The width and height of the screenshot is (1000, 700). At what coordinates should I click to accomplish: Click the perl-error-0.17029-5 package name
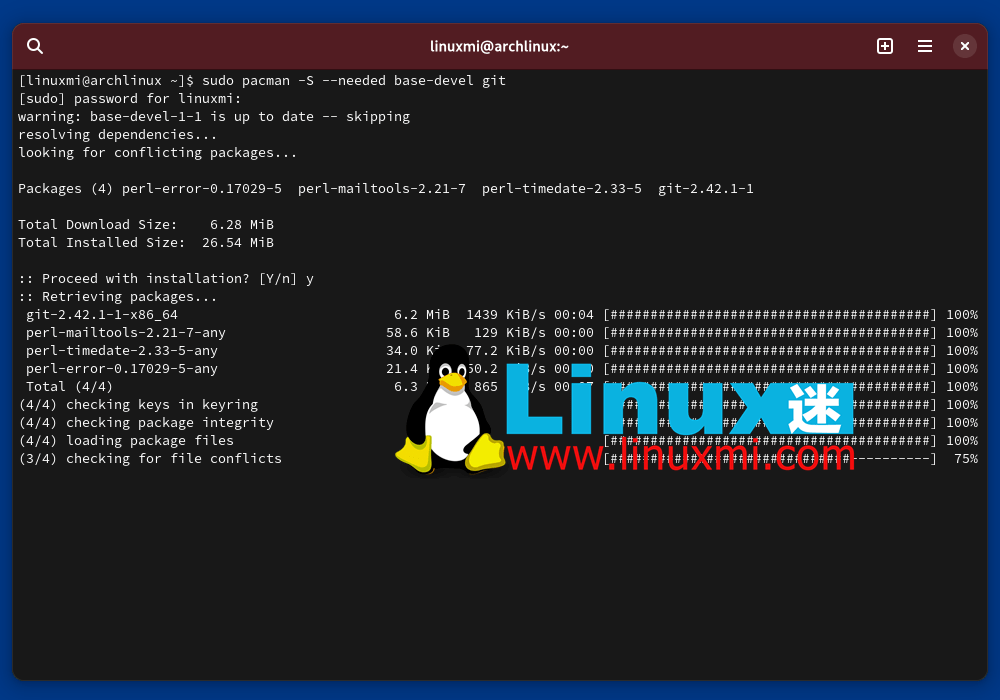pos(202,189)
